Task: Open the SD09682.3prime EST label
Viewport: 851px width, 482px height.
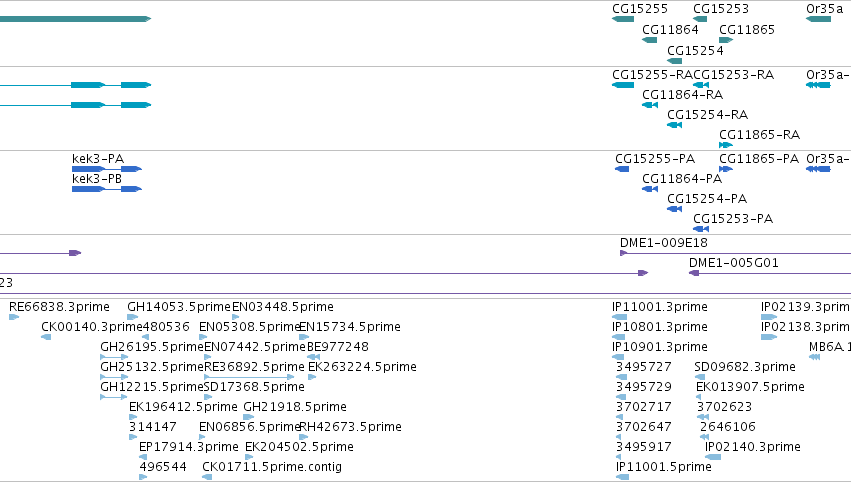Action: click(x=745, y=367)
